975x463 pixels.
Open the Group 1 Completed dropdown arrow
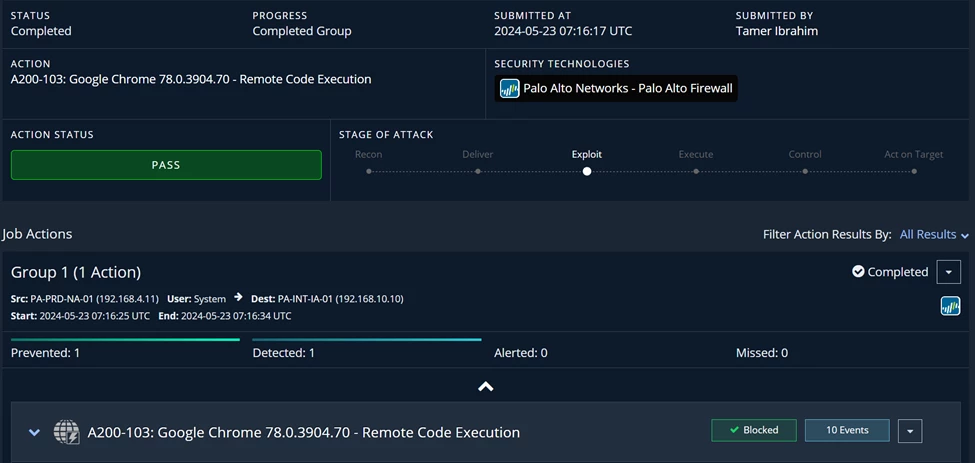coord(949,272)
